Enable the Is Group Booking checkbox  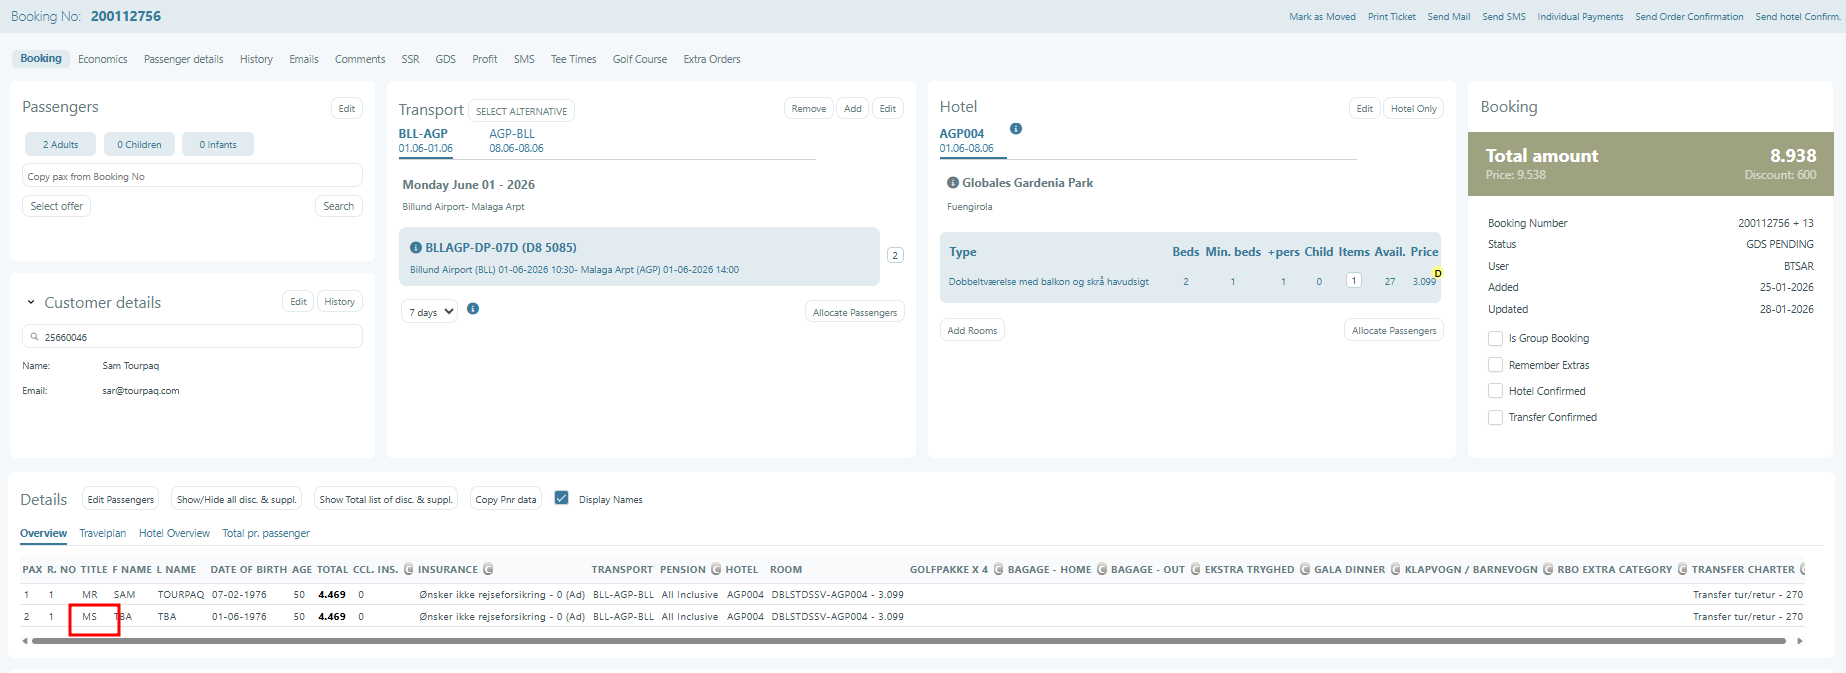point(1495,339)
